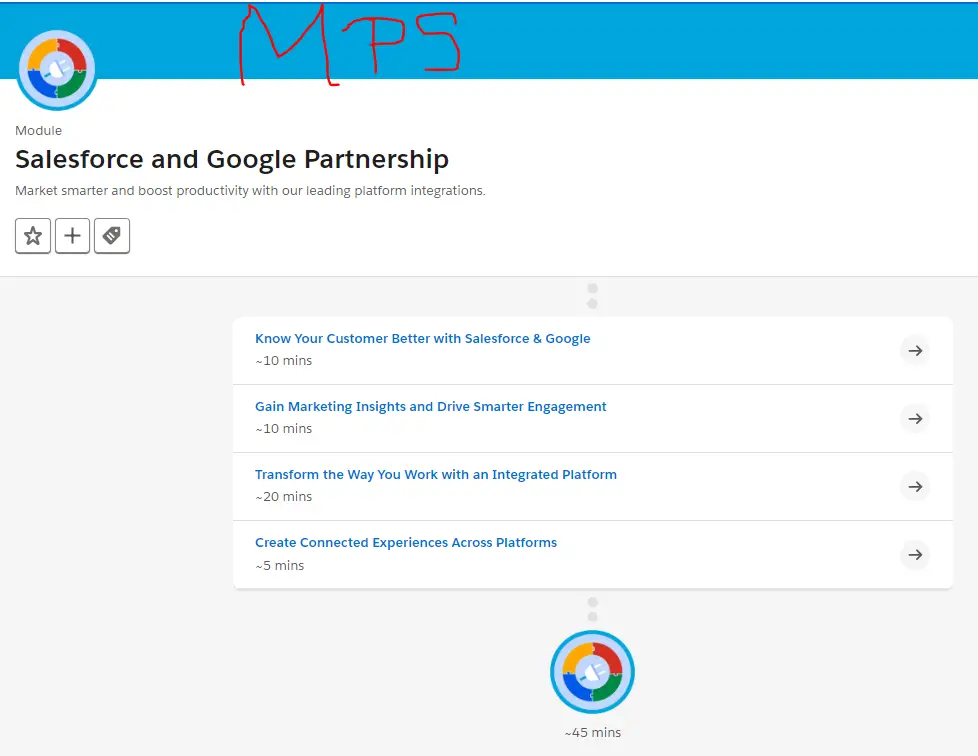Click the arrow for Transform the Way You Work

tap(915, 486)
